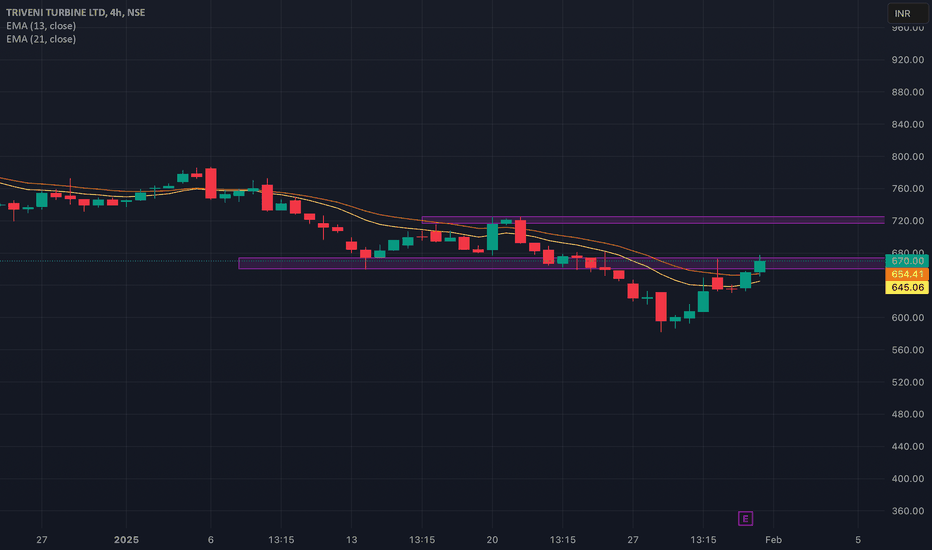
Task: Click the 600.00 price axis label
Action: click(x=908, y=318)
